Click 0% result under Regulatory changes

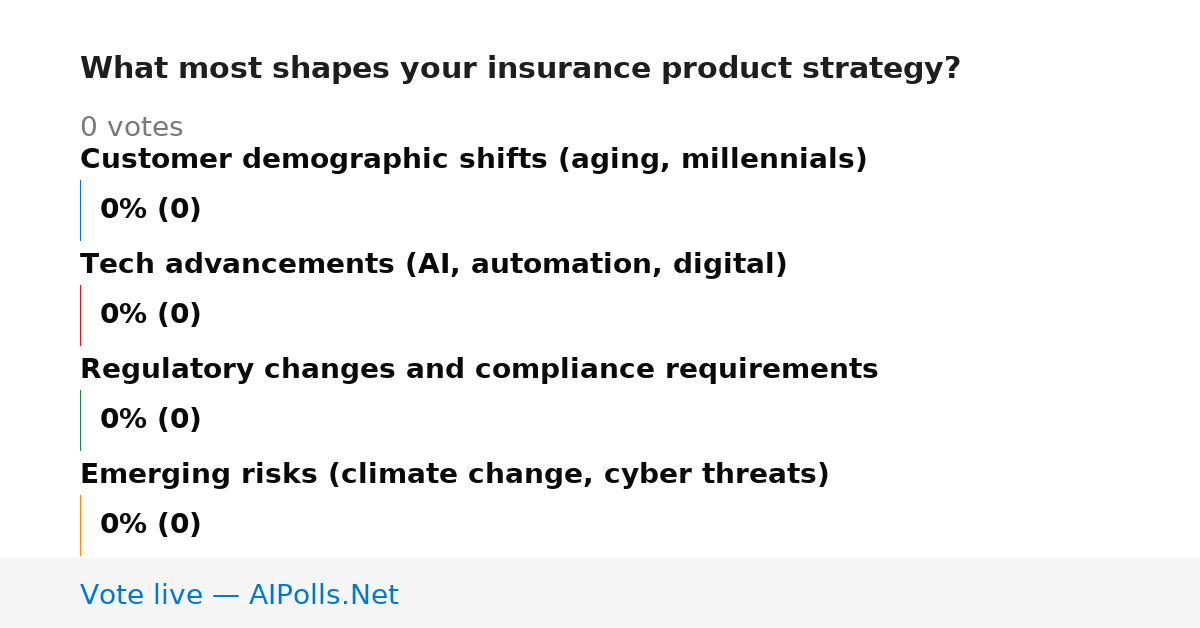150,420
